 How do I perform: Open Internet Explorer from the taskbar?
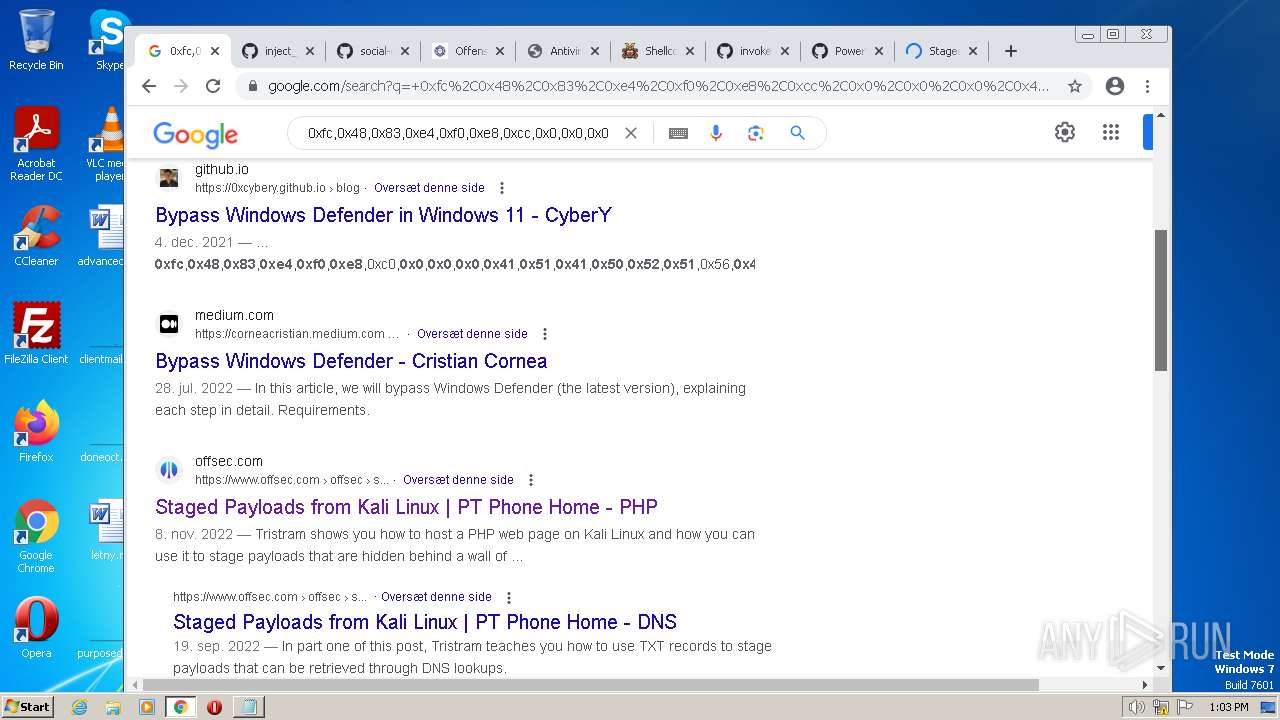pos(79,707)
